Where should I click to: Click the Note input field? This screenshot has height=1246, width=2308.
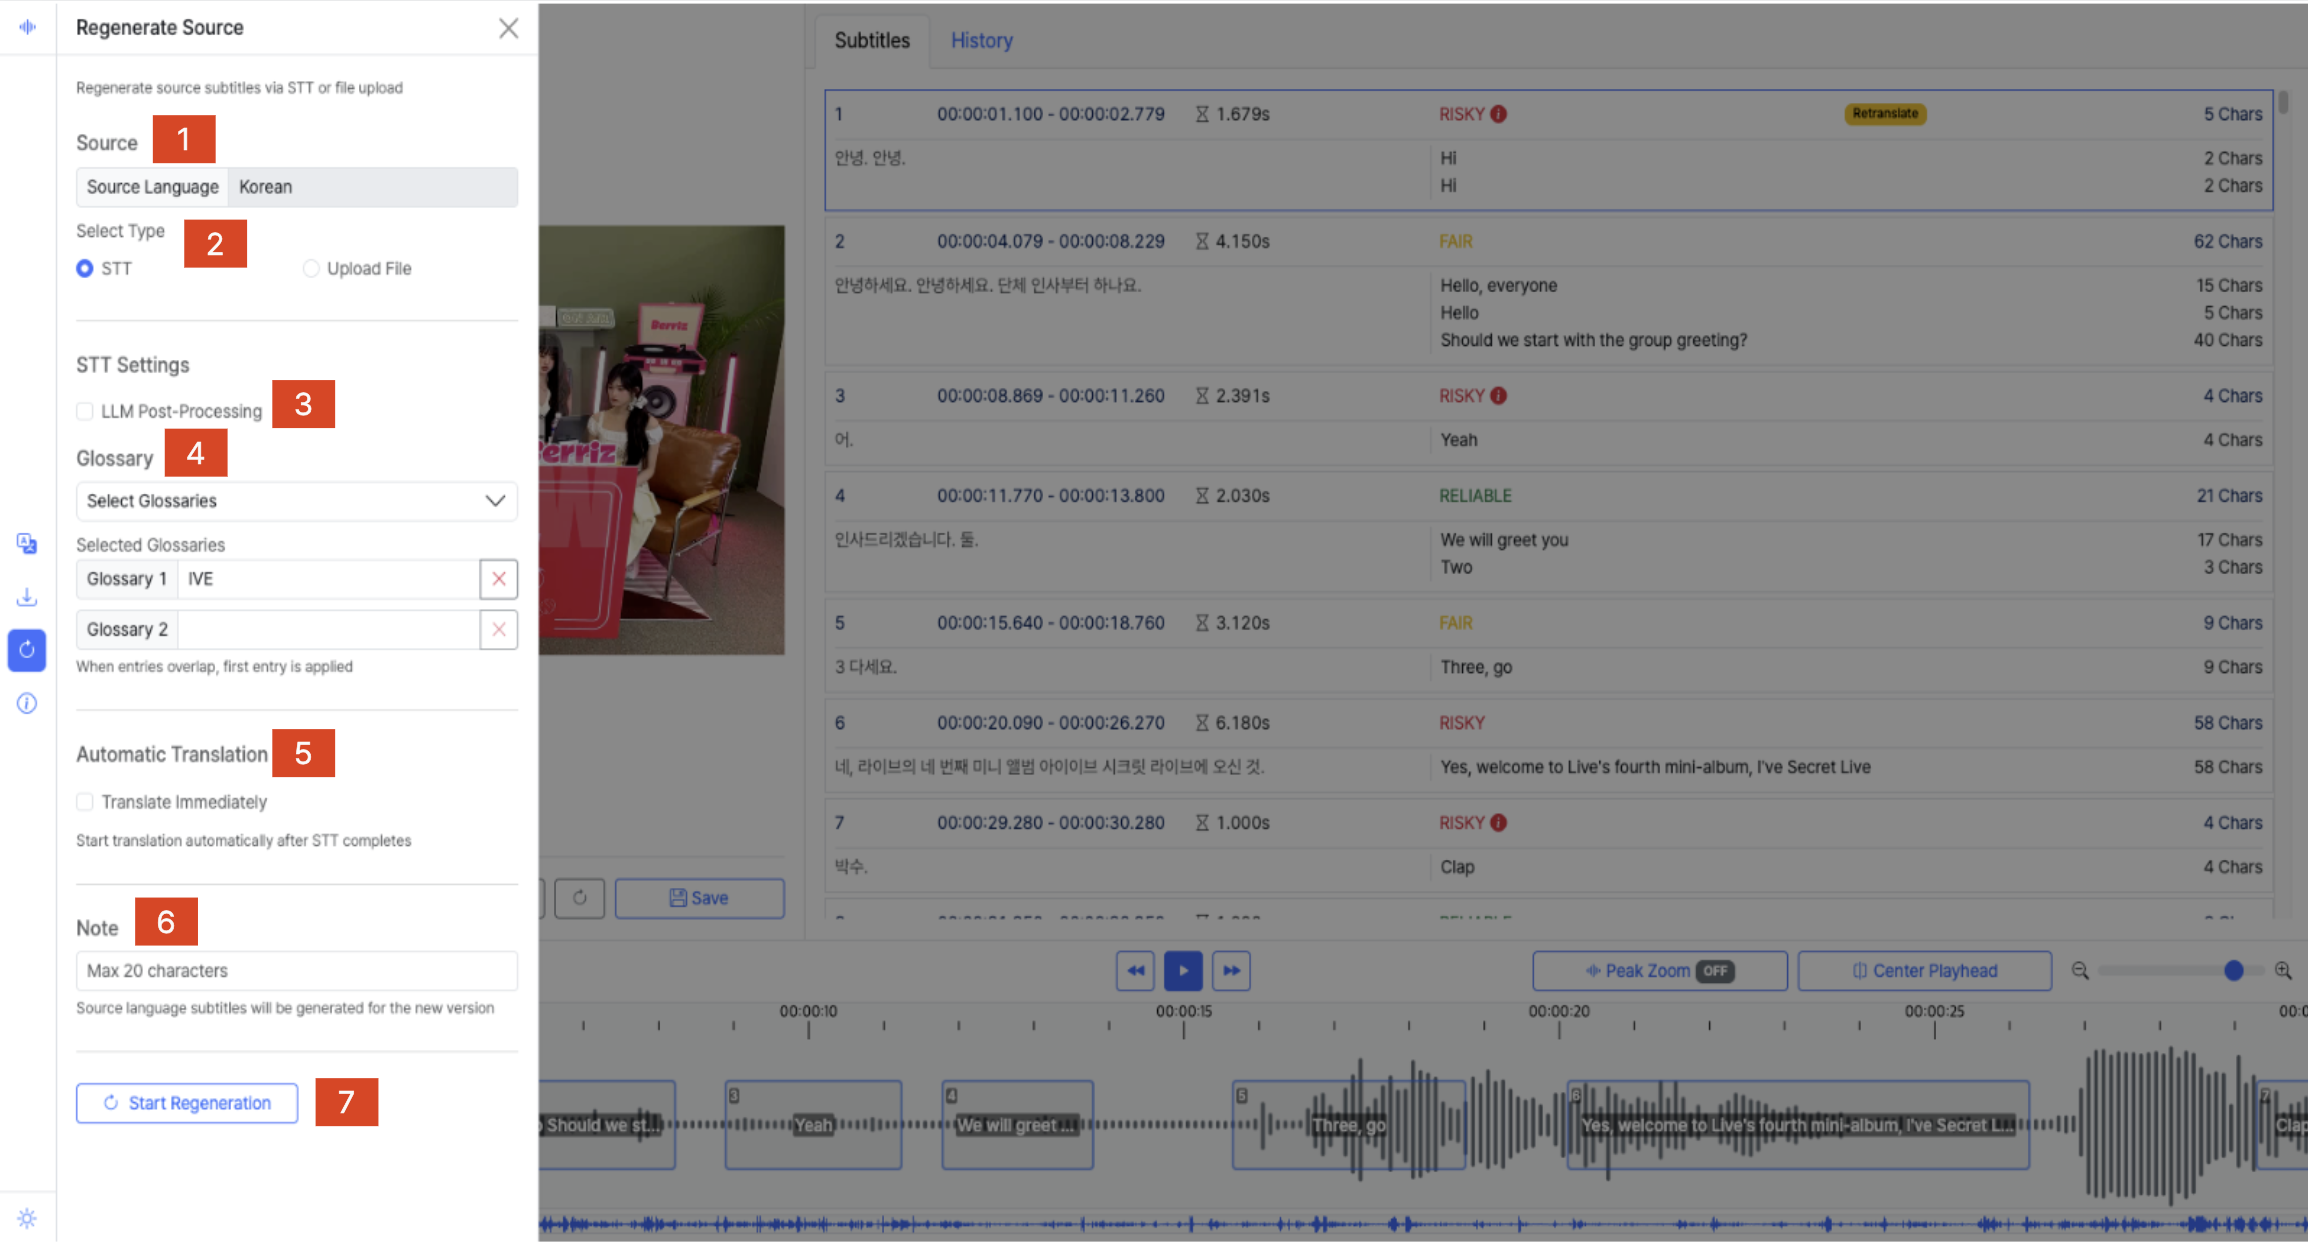click(x=297, y=971)
